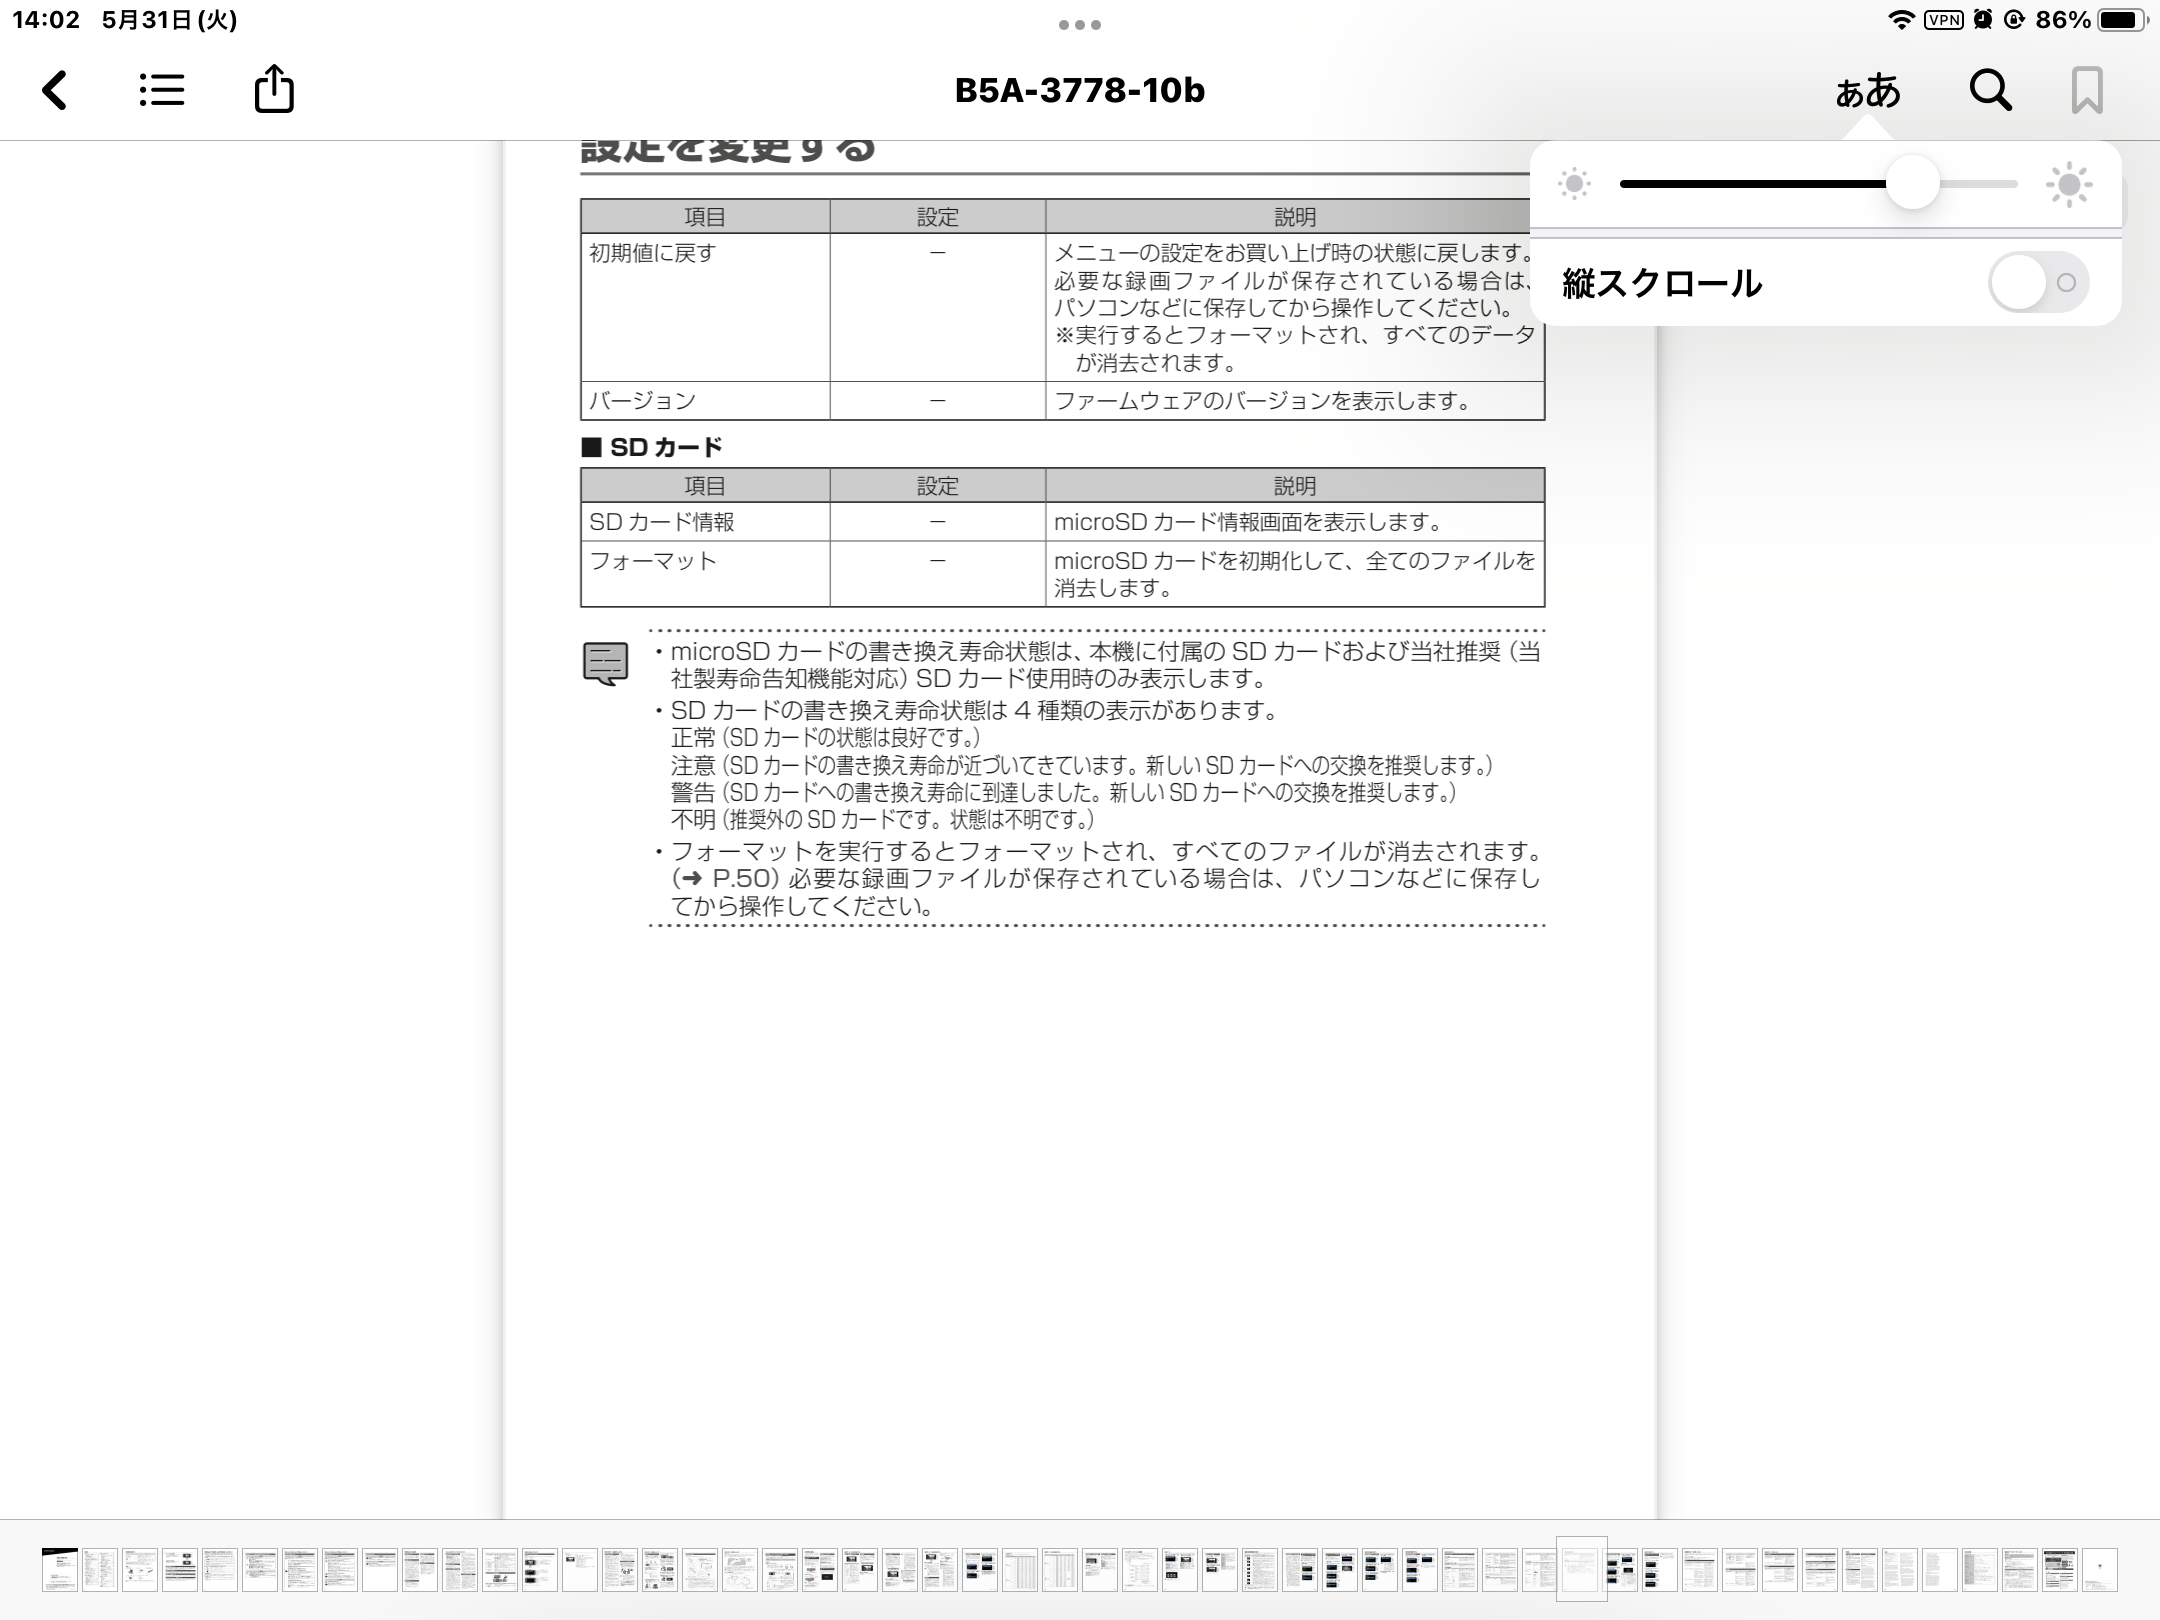This screenshot has height=1620, width=2160.
Task: Tap the battery status indicator
Action: (2122, 20)
